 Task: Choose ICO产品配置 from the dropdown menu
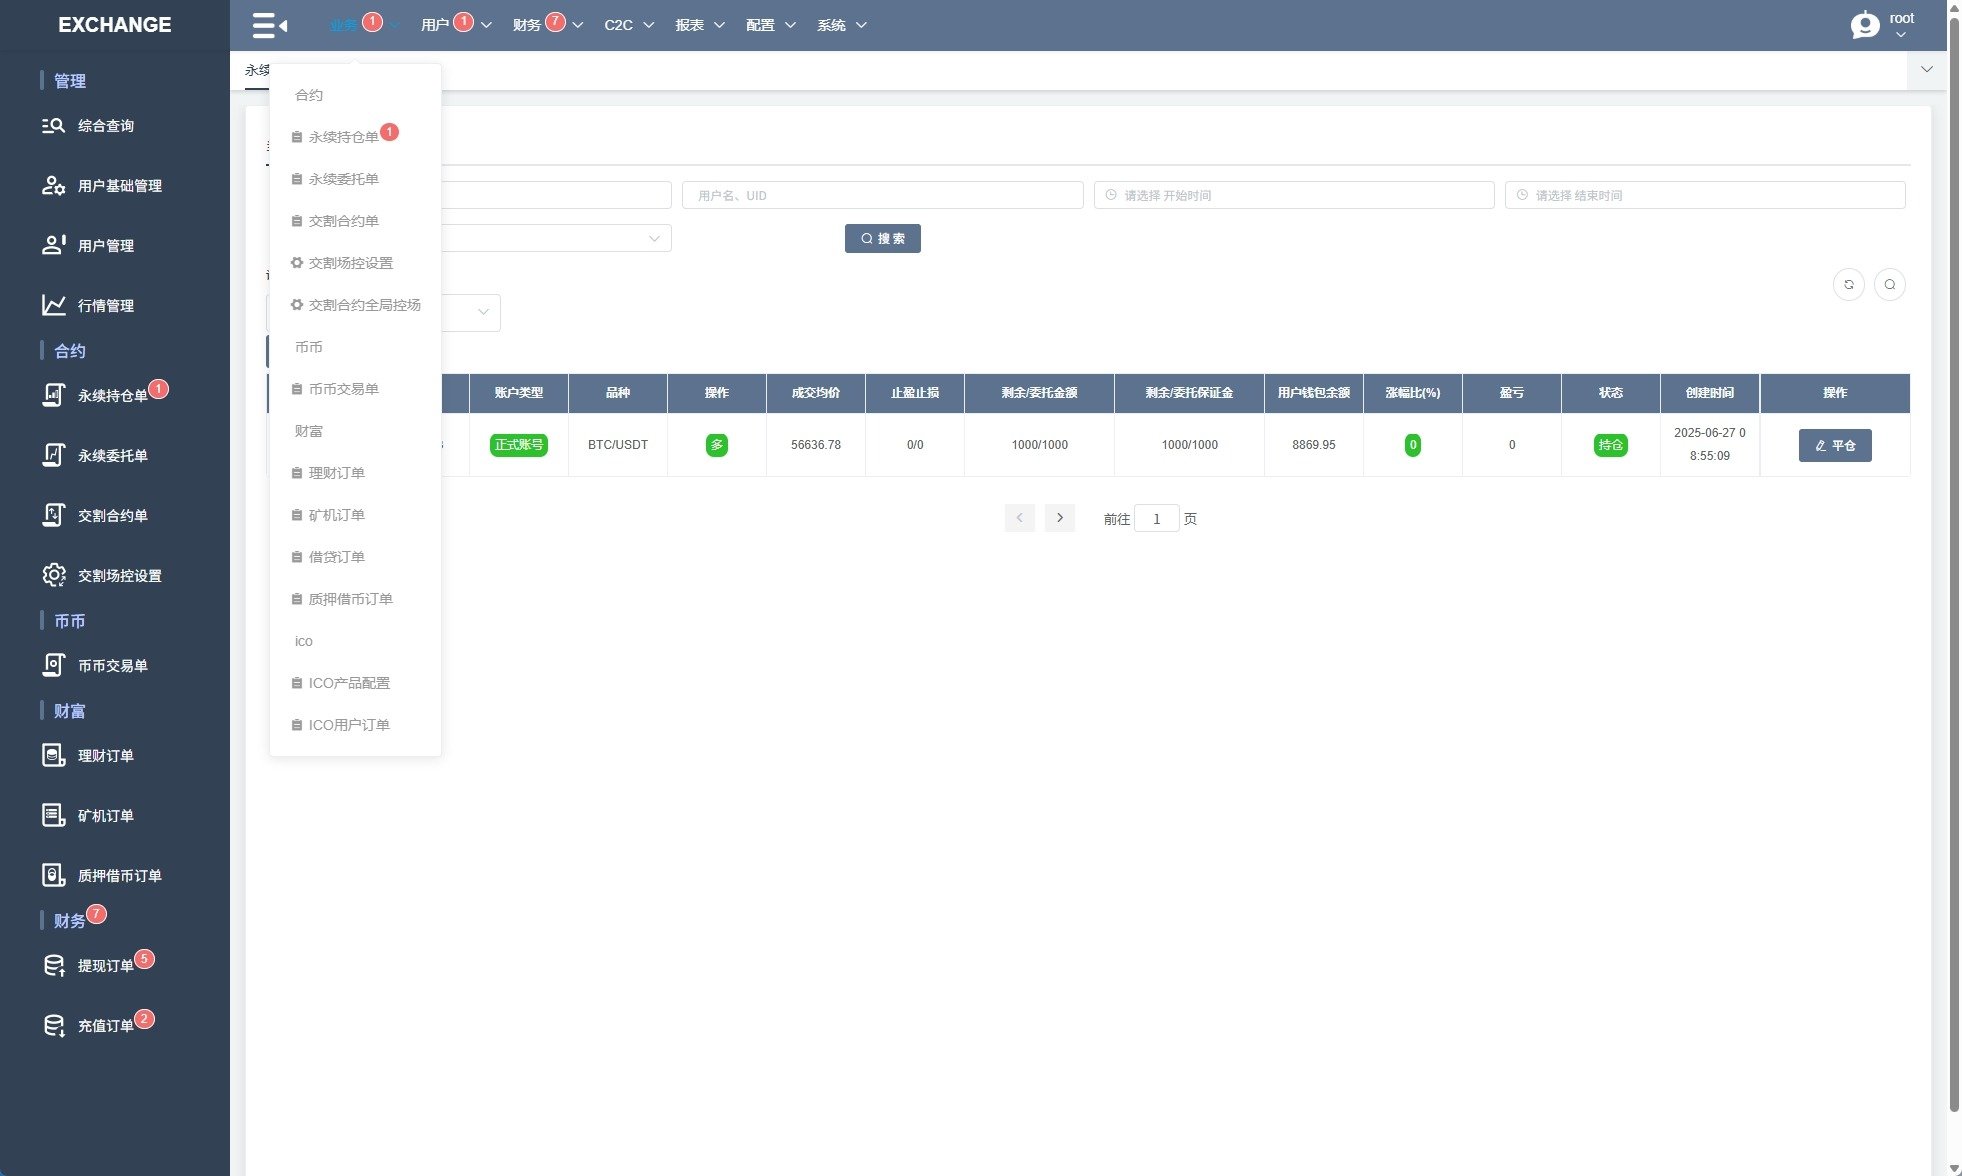click(x=349, y=683)
